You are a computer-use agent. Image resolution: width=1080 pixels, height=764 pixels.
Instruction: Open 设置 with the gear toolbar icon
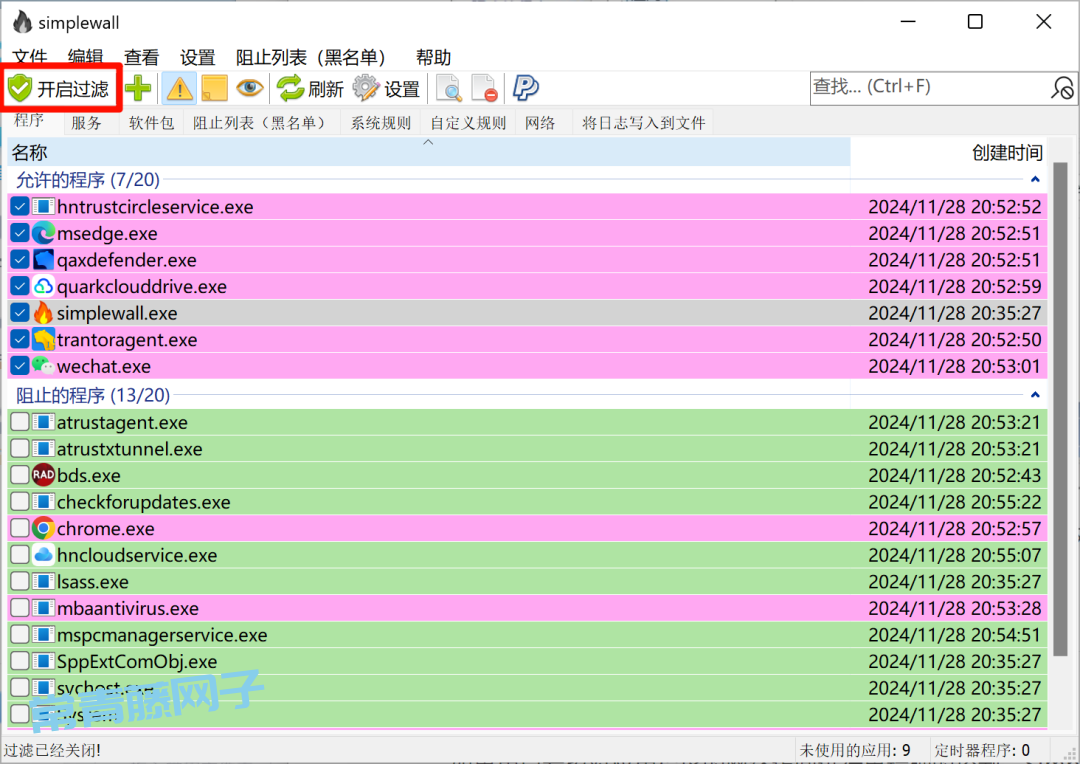coord(386,89)
